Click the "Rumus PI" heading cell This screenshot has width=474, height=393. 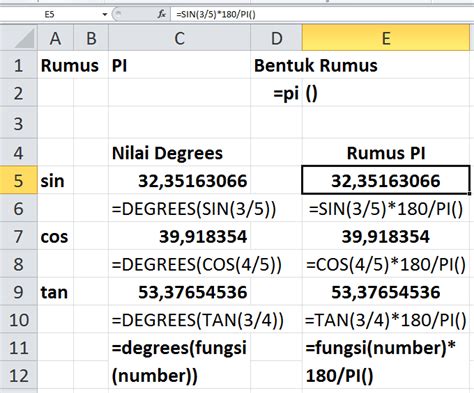tap(386, 153)
